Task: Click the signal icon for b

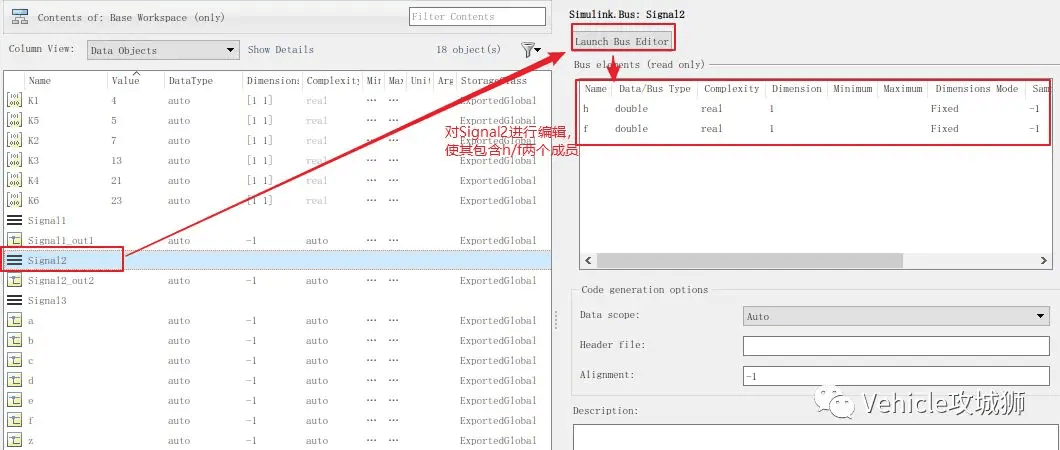Action: pyautogui.click(x=14, y=341)
